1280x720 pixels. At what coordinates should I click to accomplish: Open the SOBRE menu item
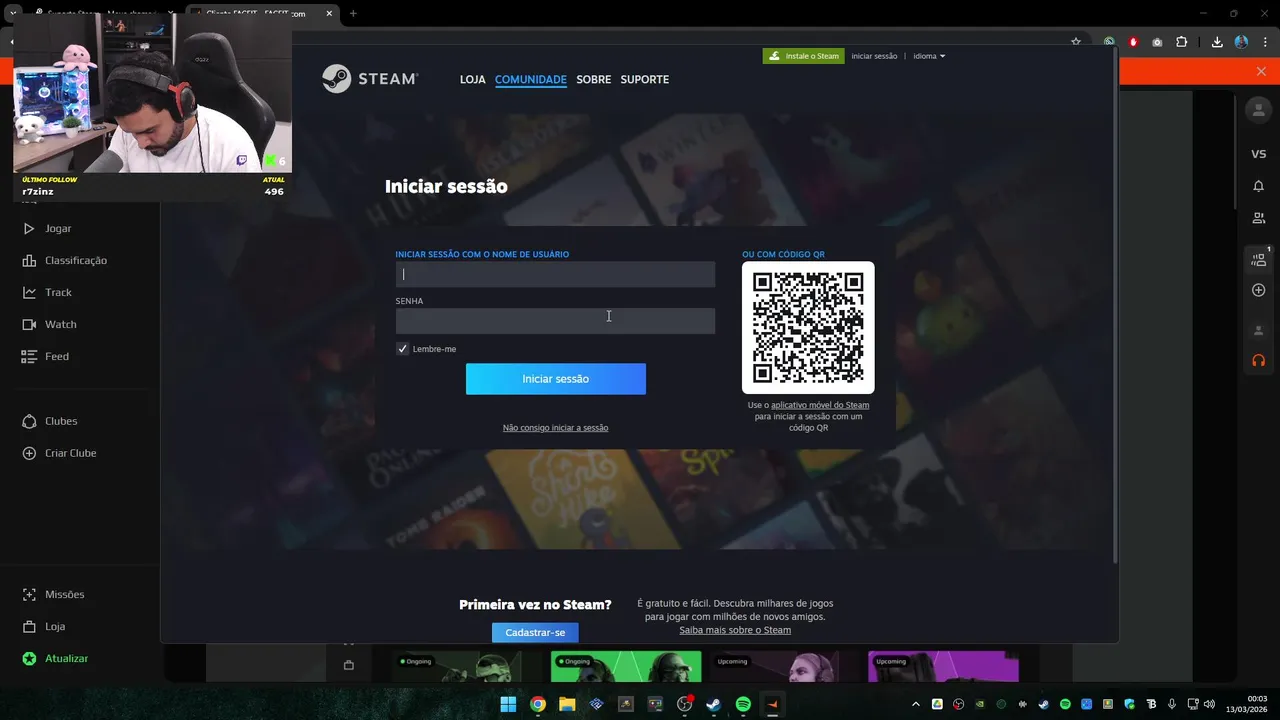click(x=593, y=79)
